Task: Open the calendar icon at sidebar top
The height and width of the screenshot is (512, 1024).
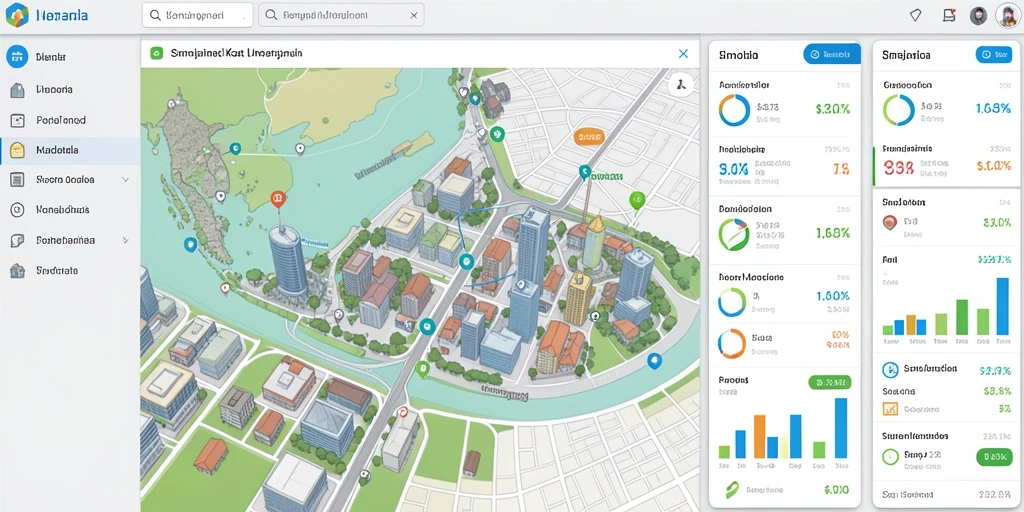Action: pyautogui.click(x=17, y=57)
